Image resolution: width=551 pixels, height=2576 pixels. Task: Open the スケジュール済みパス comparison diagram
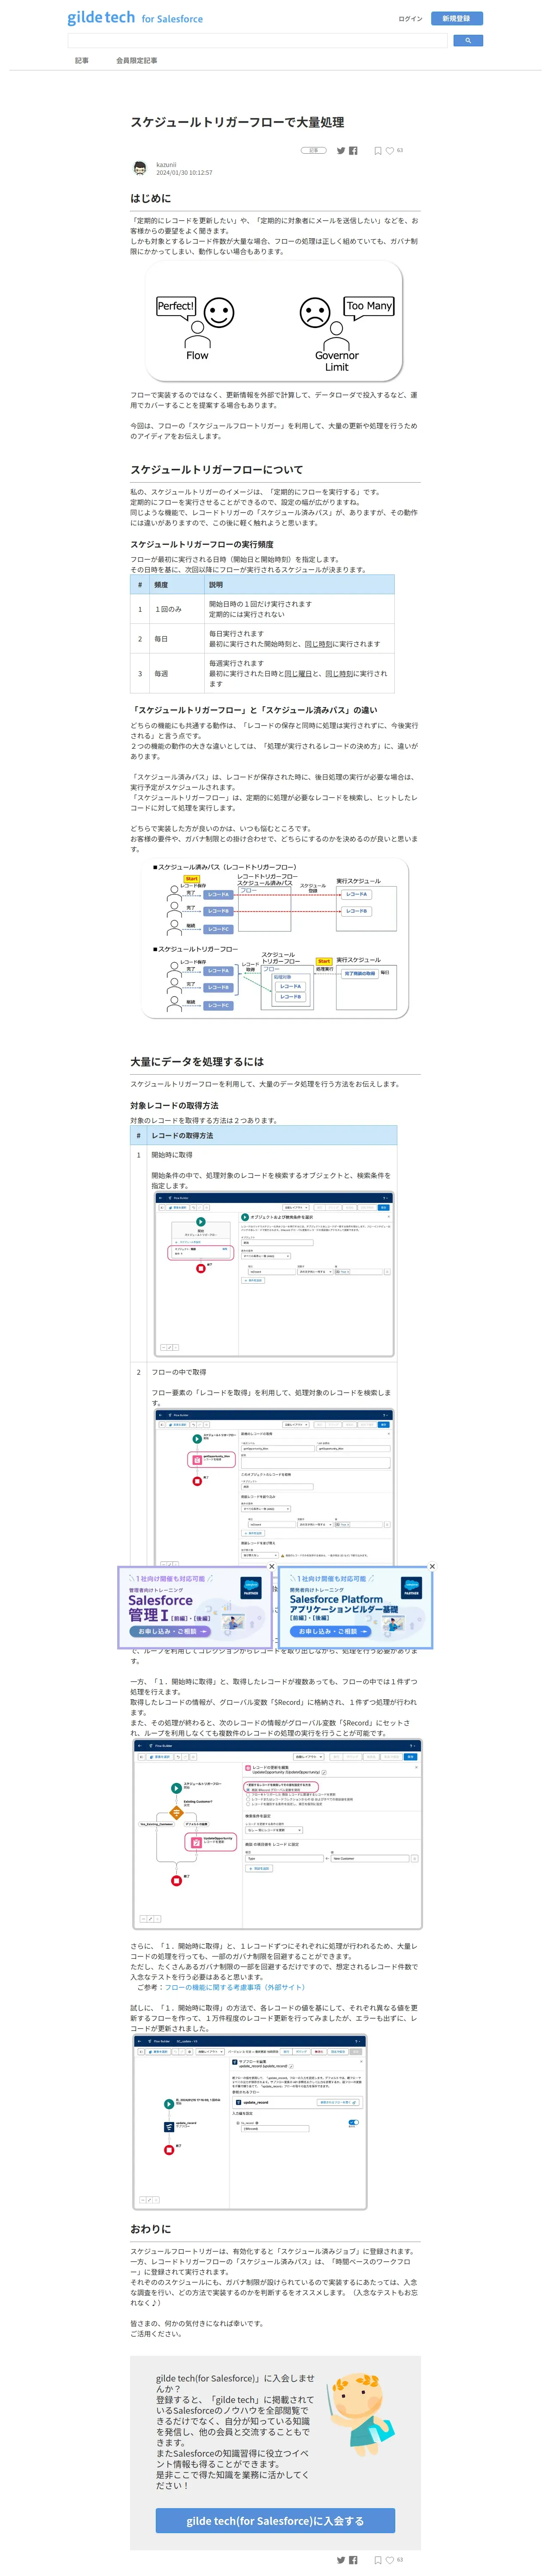(x=275, y=938)
